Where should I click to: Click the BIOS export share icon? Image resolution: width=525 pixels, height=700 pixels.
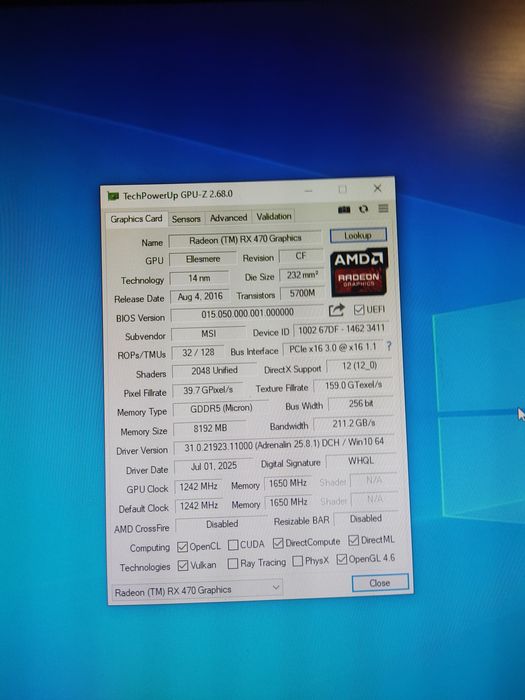pos(337,310)
